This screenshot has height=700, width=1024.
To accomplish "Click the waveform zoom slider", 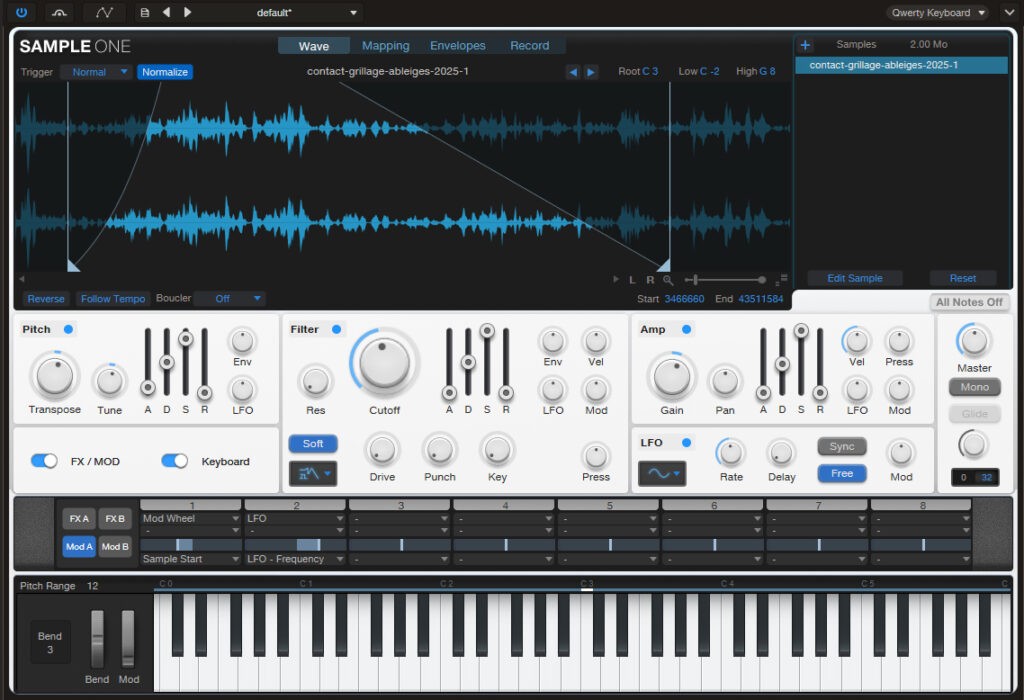I will pos(725,280).
